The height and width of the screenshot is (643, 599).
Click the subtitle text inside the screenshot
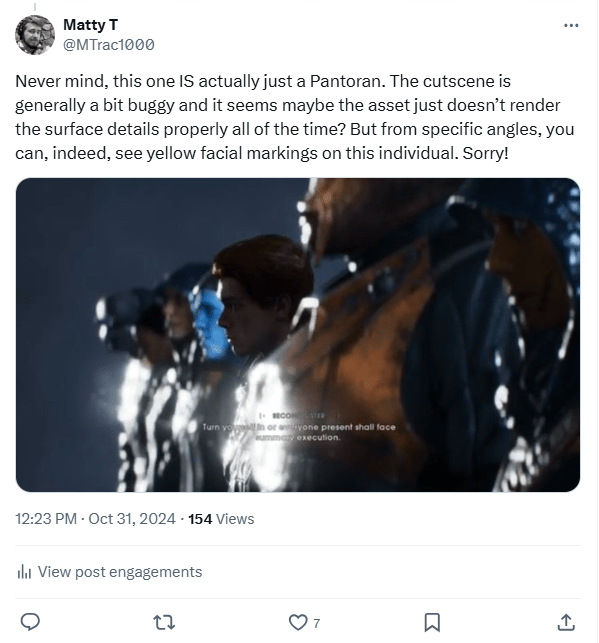pos(298,432)
